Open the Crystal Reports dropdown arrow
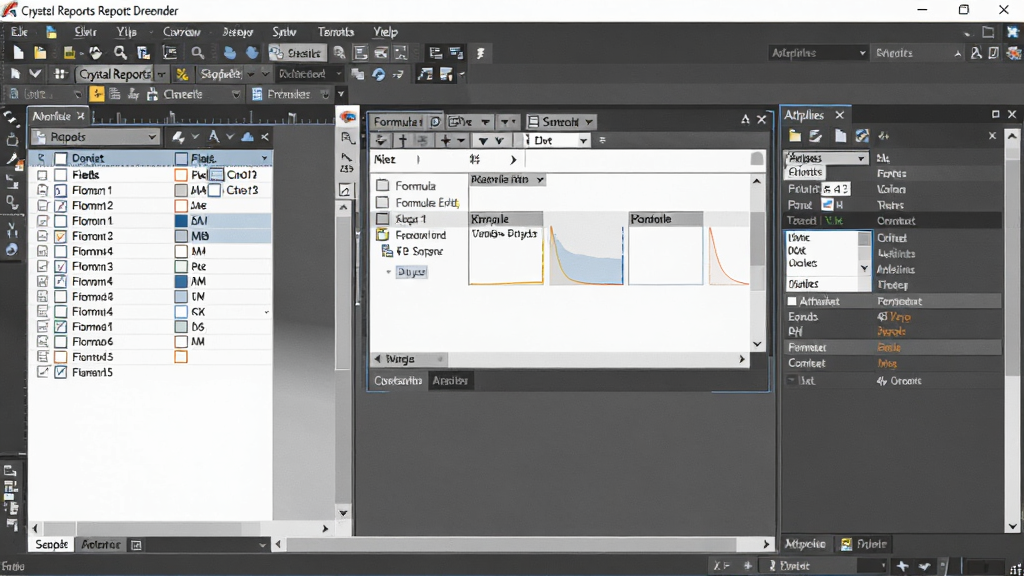The width and height of the screenshot is (1024, 576). click(x=161, y=74)
